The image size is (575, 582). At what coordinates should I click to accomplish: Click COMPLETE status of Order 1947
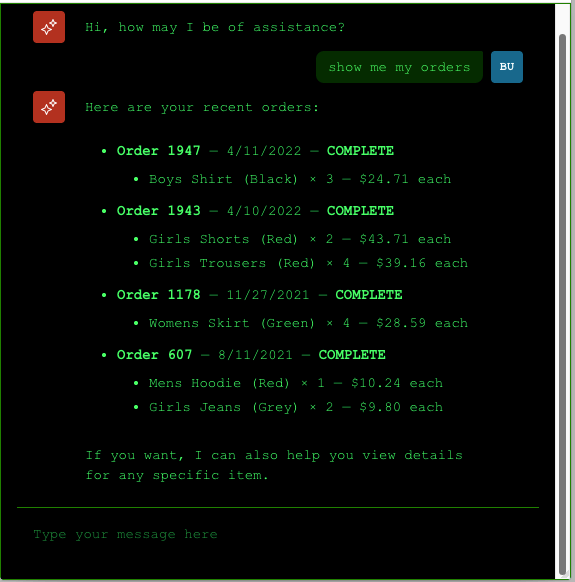[x=360, y=151]
